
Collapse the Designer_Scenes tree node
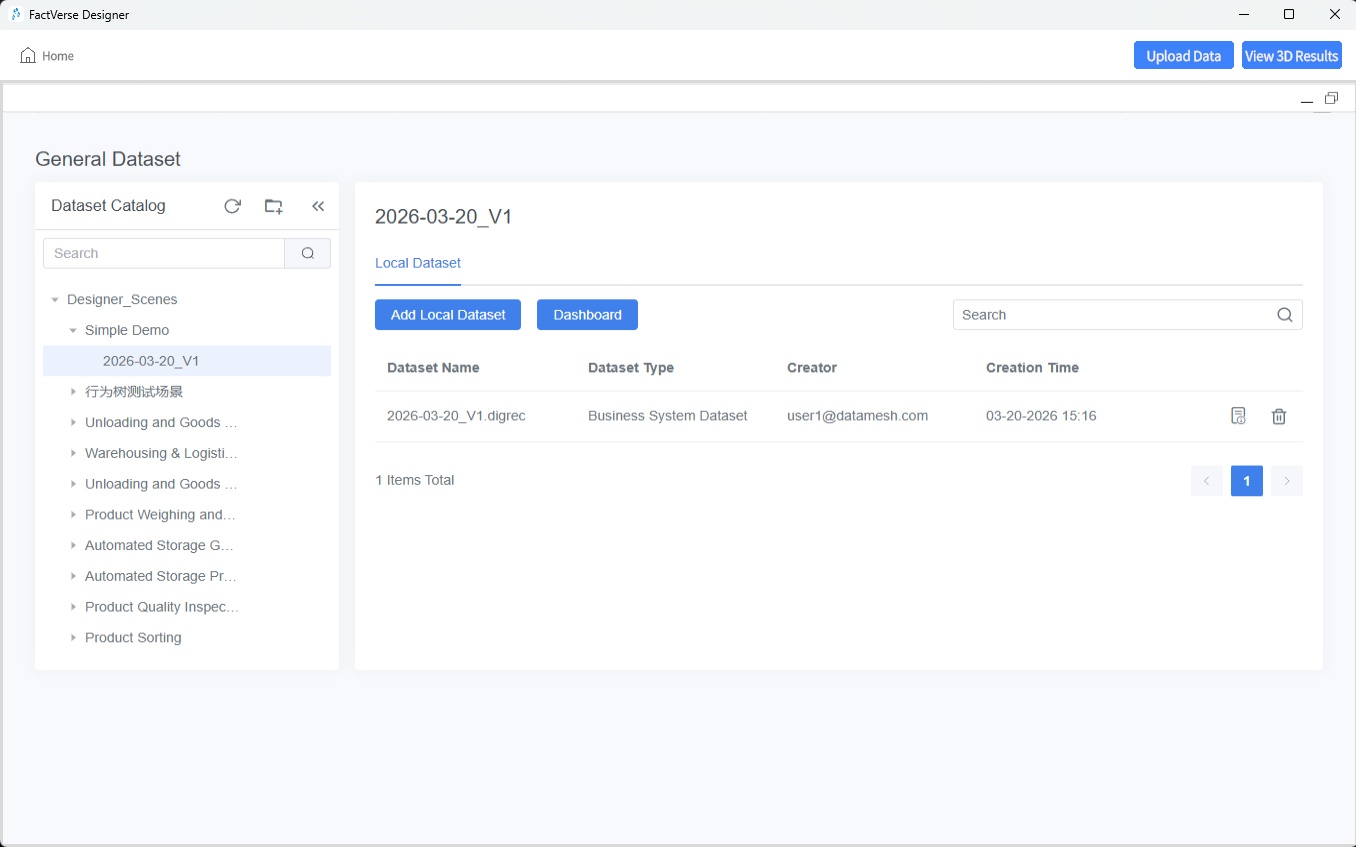[x=55, y=300]
